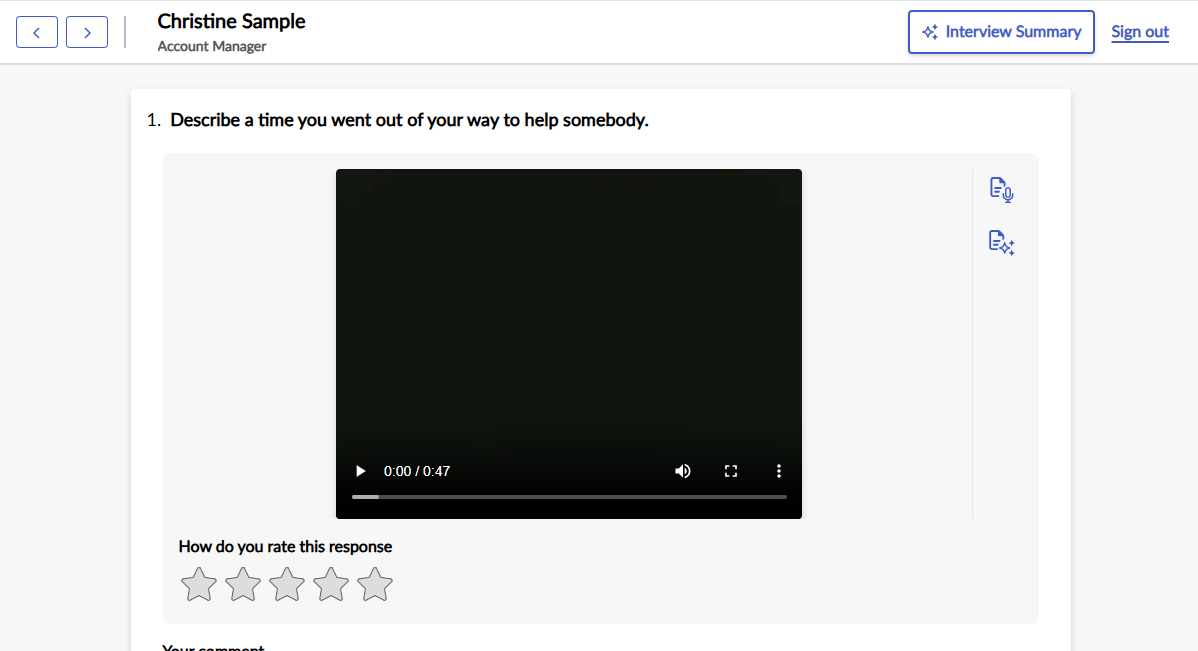
Task: Enter fullscreen on the video player
Action: (x=731, y=471)
